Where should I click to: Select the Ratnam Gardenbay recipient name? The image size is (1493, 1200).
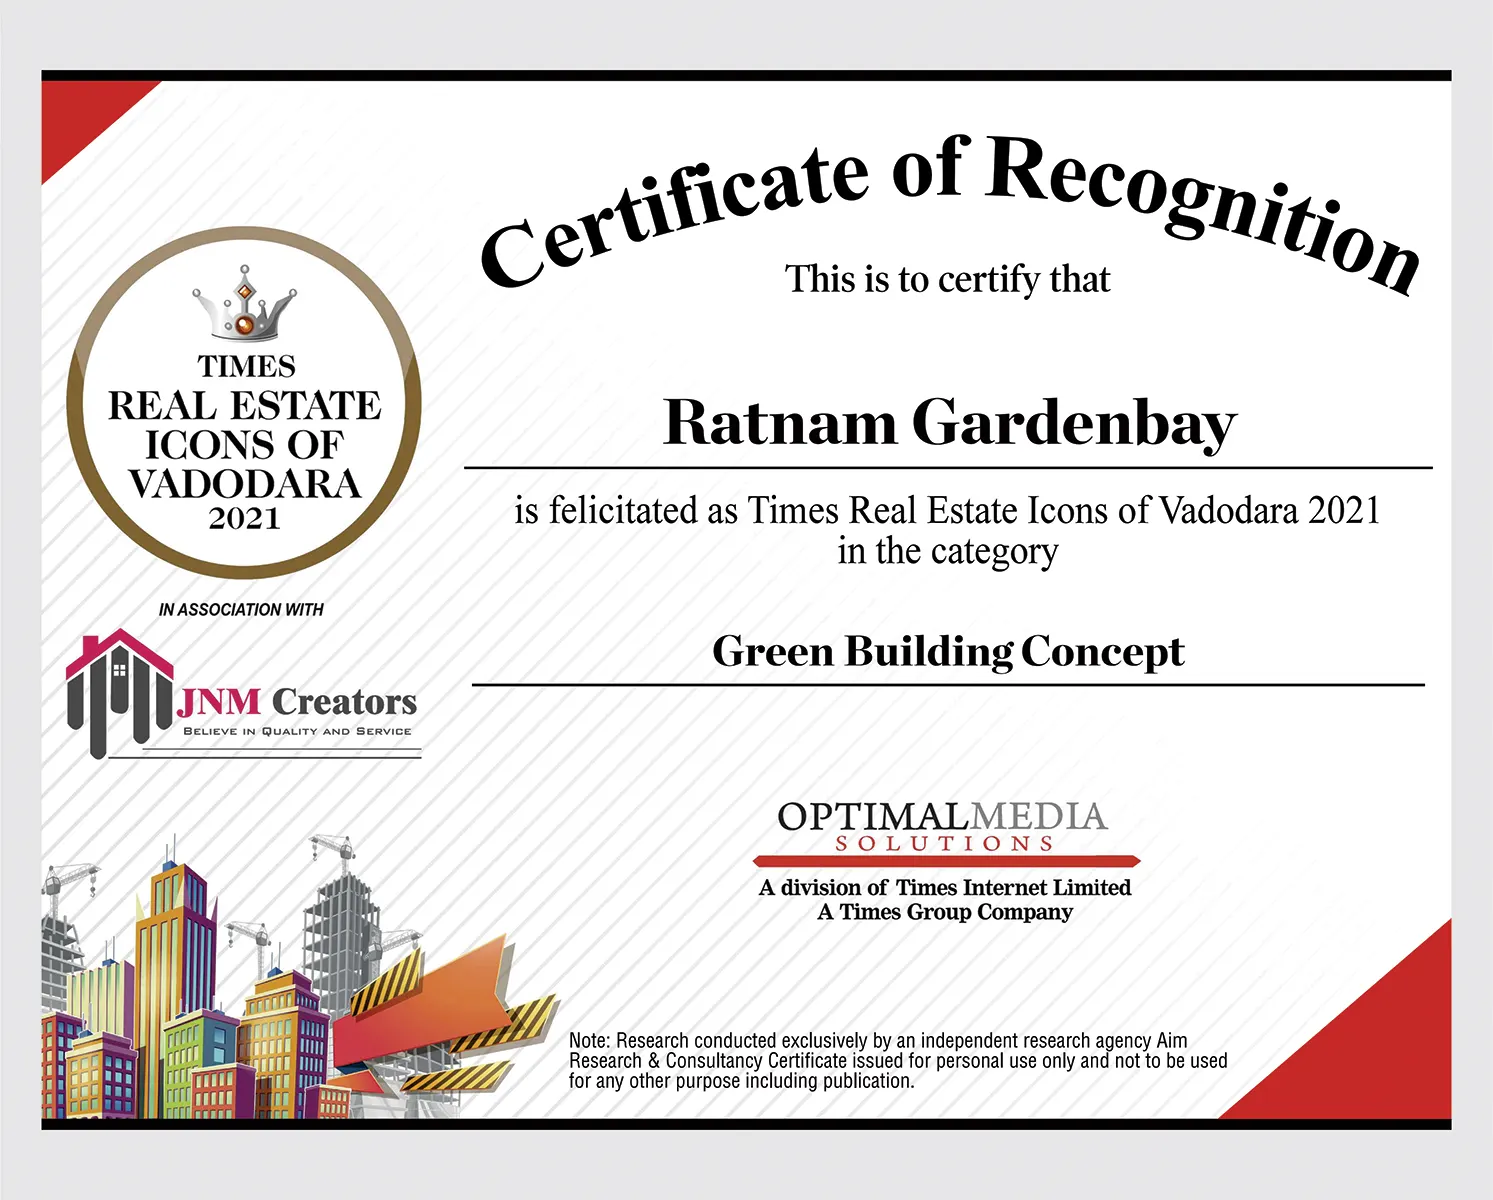(x=949, y=423)
